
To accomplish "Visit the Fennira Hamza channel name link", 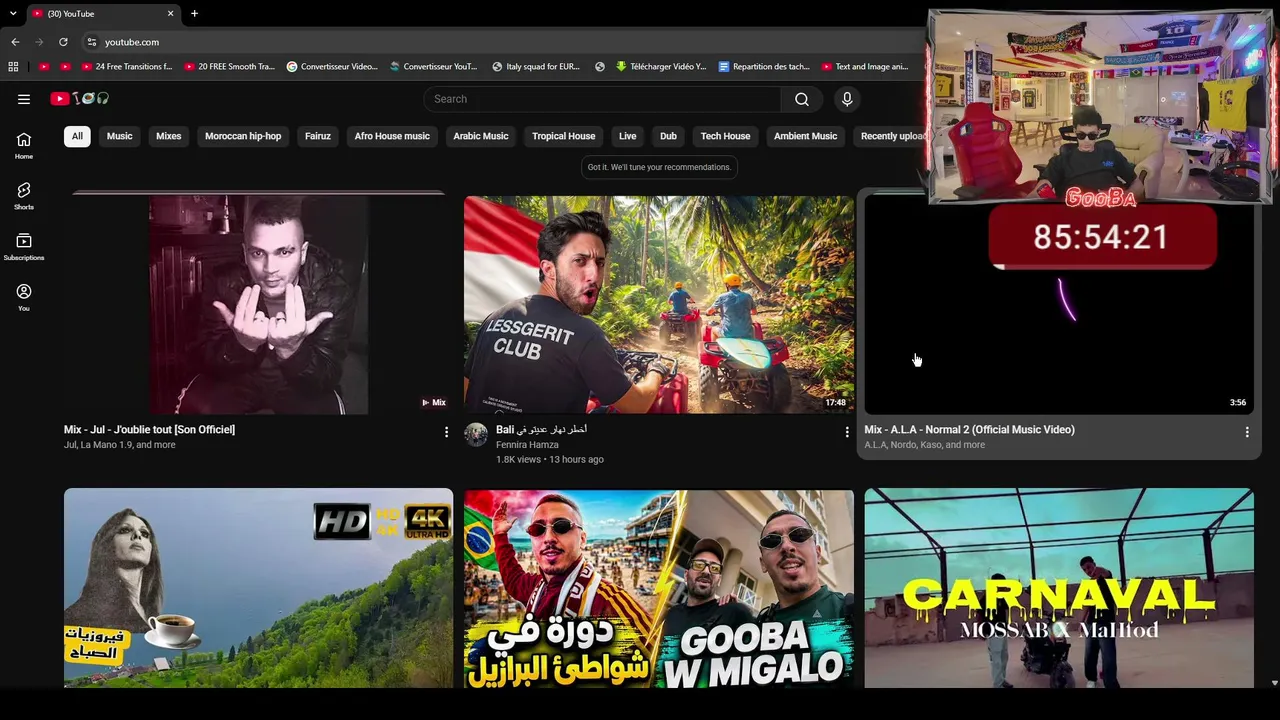I will [527, 445].
